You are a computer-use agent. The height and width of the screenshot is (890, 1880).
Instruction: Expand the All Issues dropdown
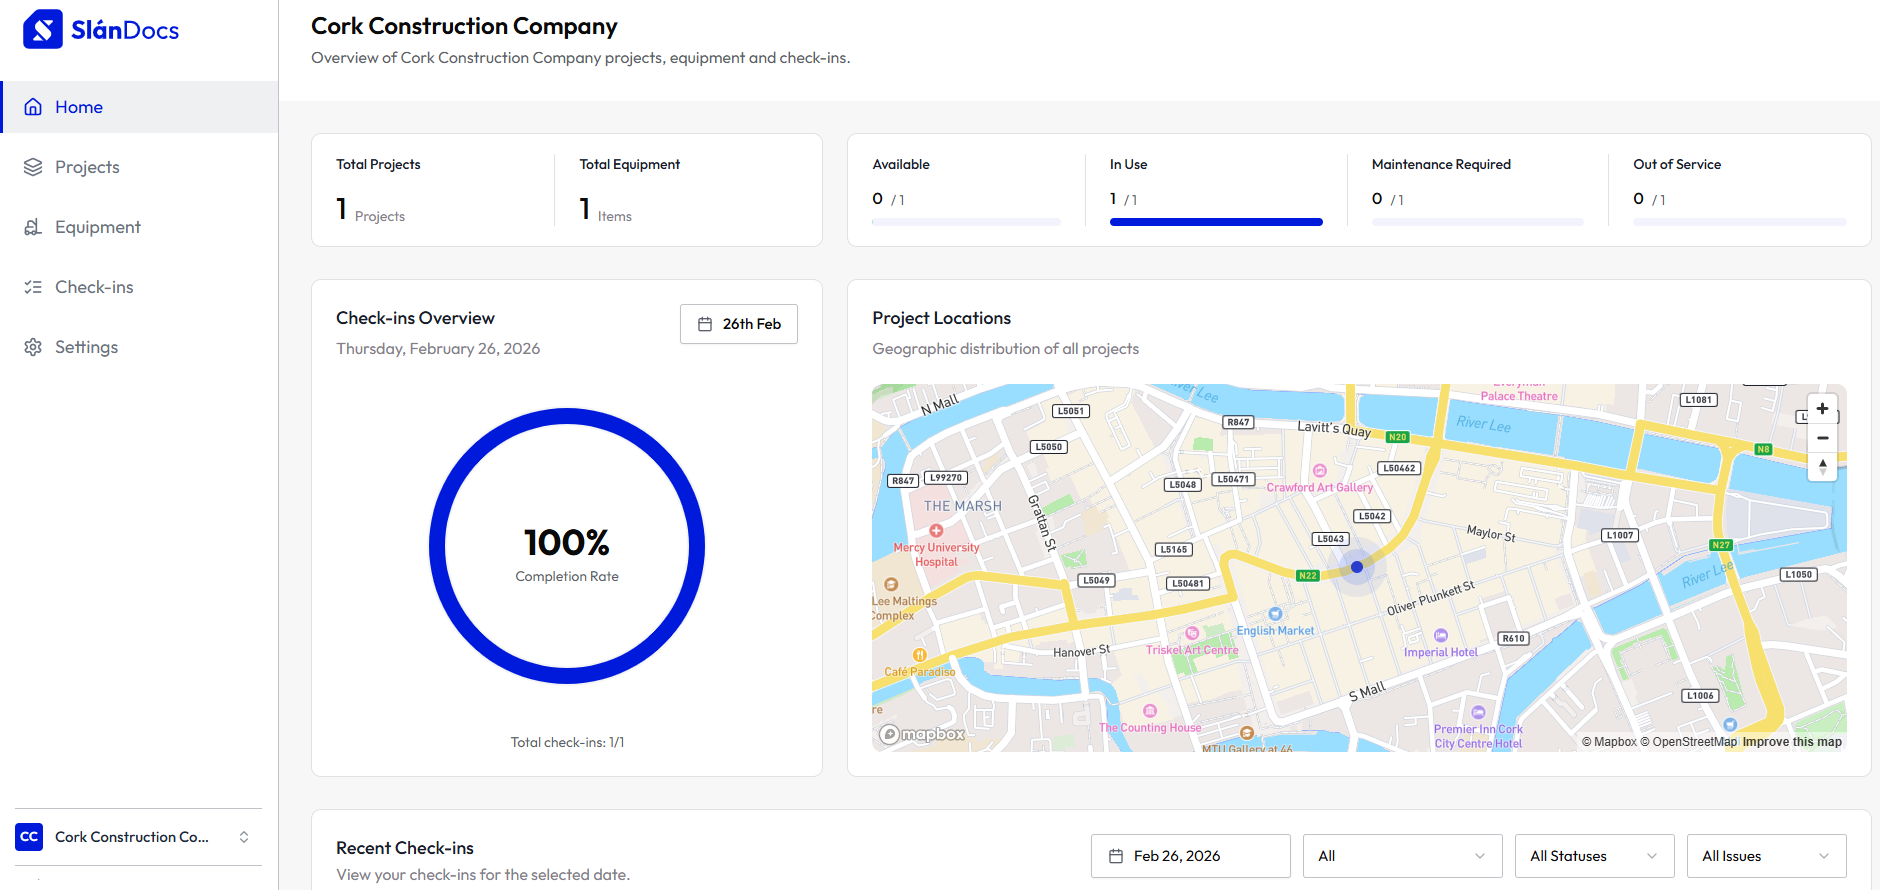(1766, 856)
